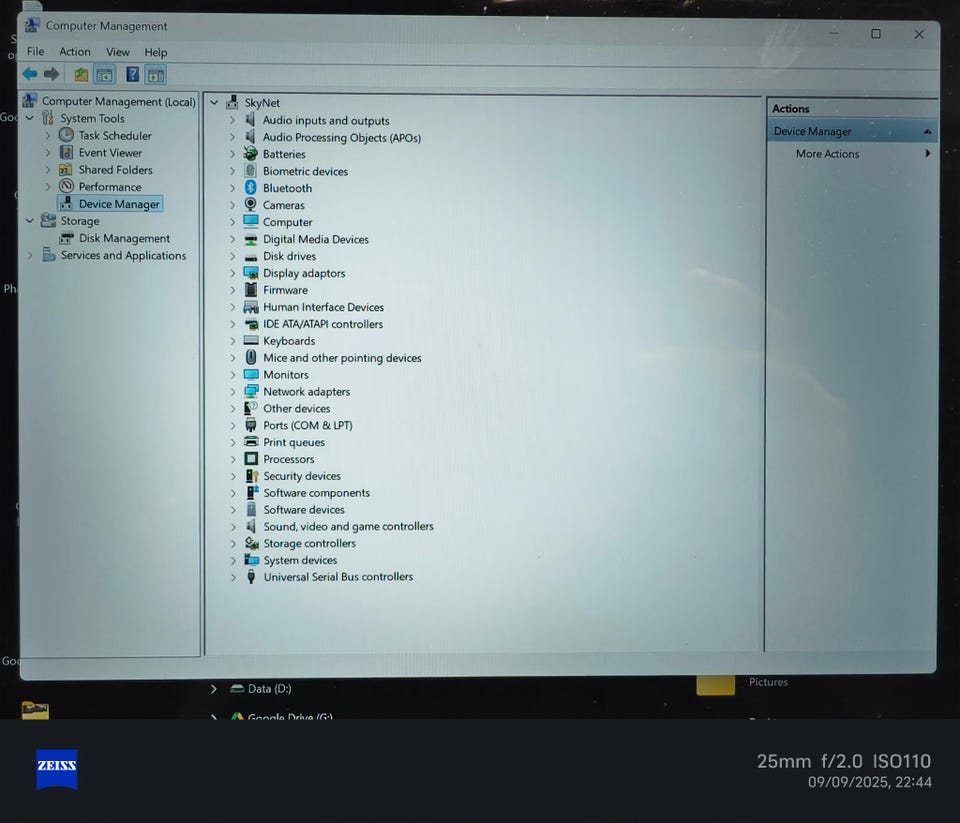Select Computer Management (Local) root
This screenshot has width=960, height=823.
coord(118,101)
